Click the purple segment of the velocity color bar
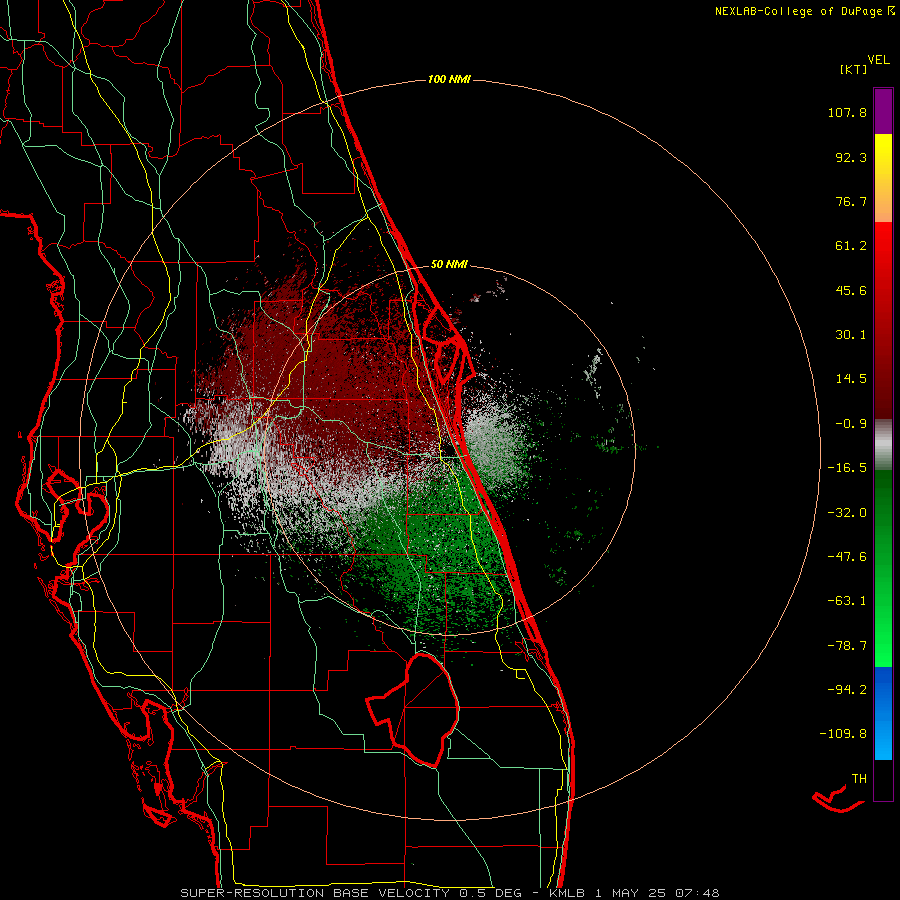This screenshot has width=900, height=900. (883, 111)
